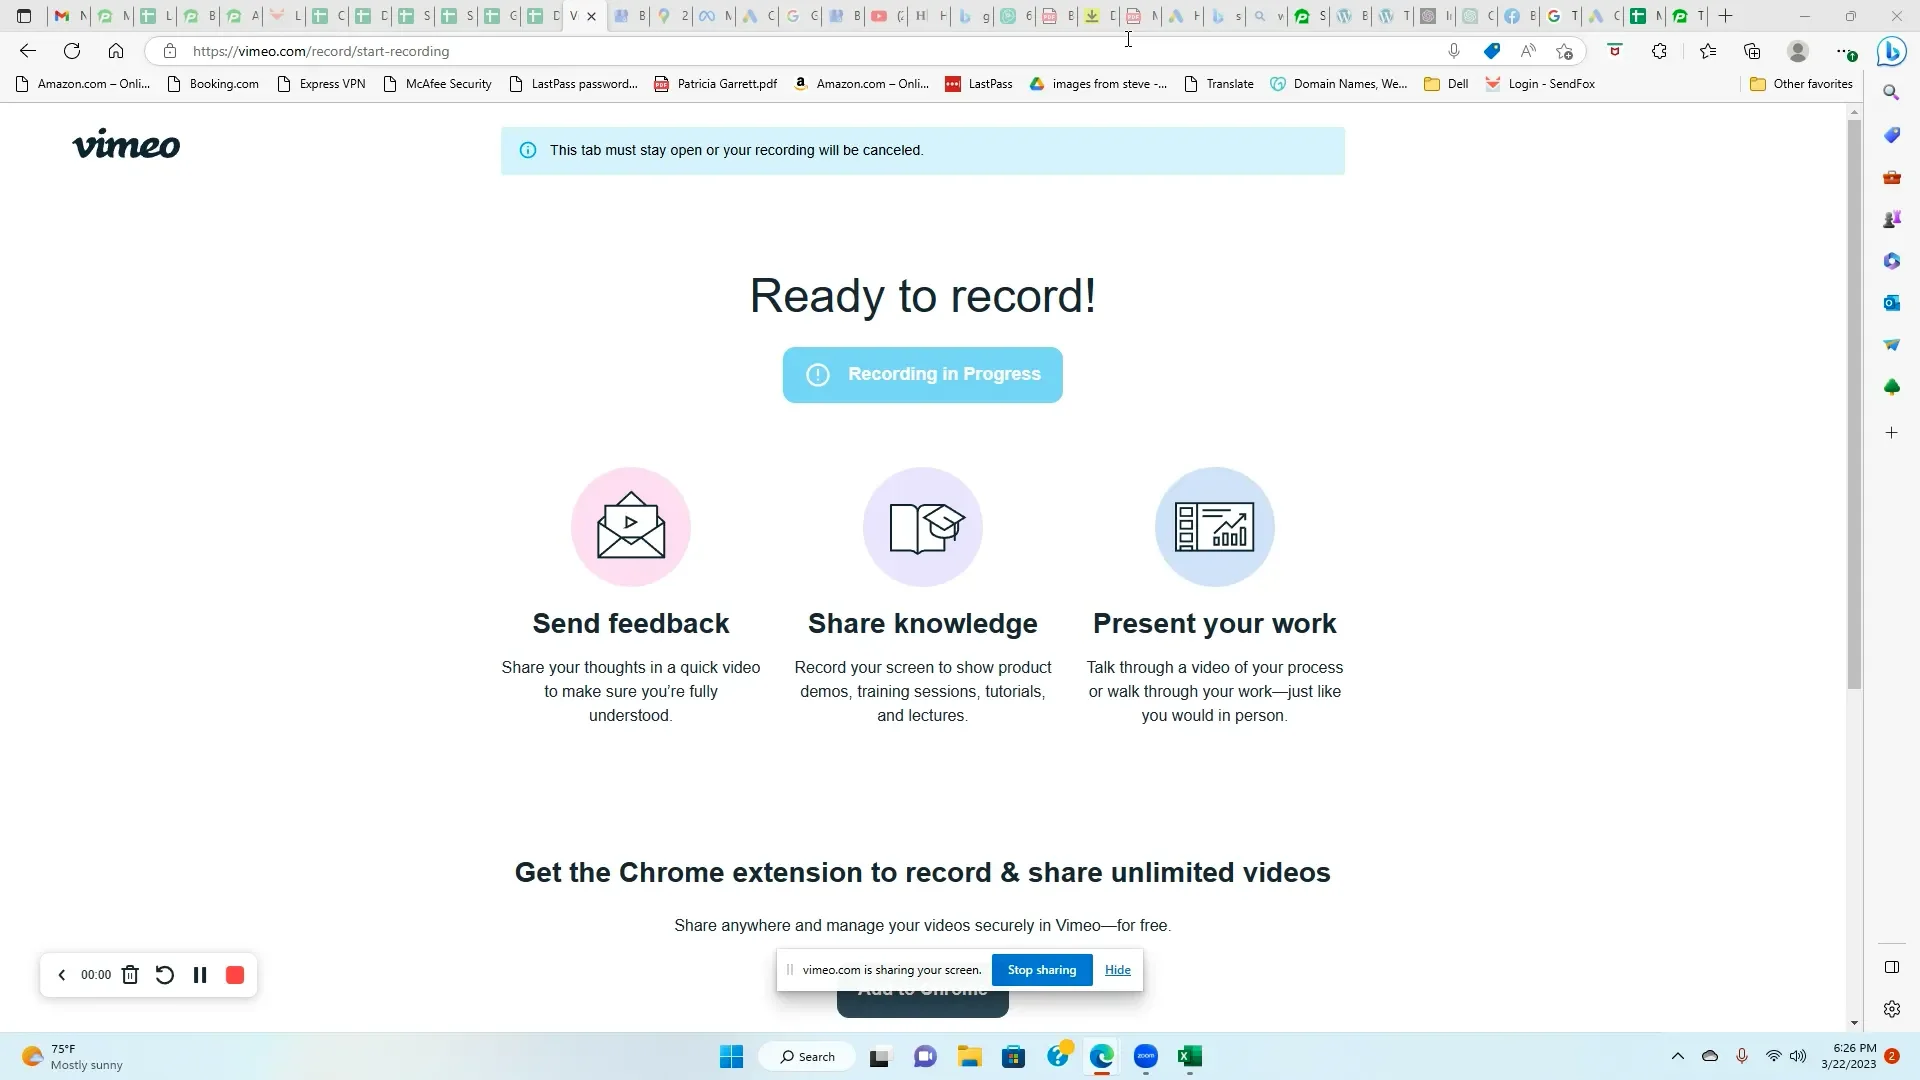
Task: Pause the Vimeo recording
Action: [200, 975]
